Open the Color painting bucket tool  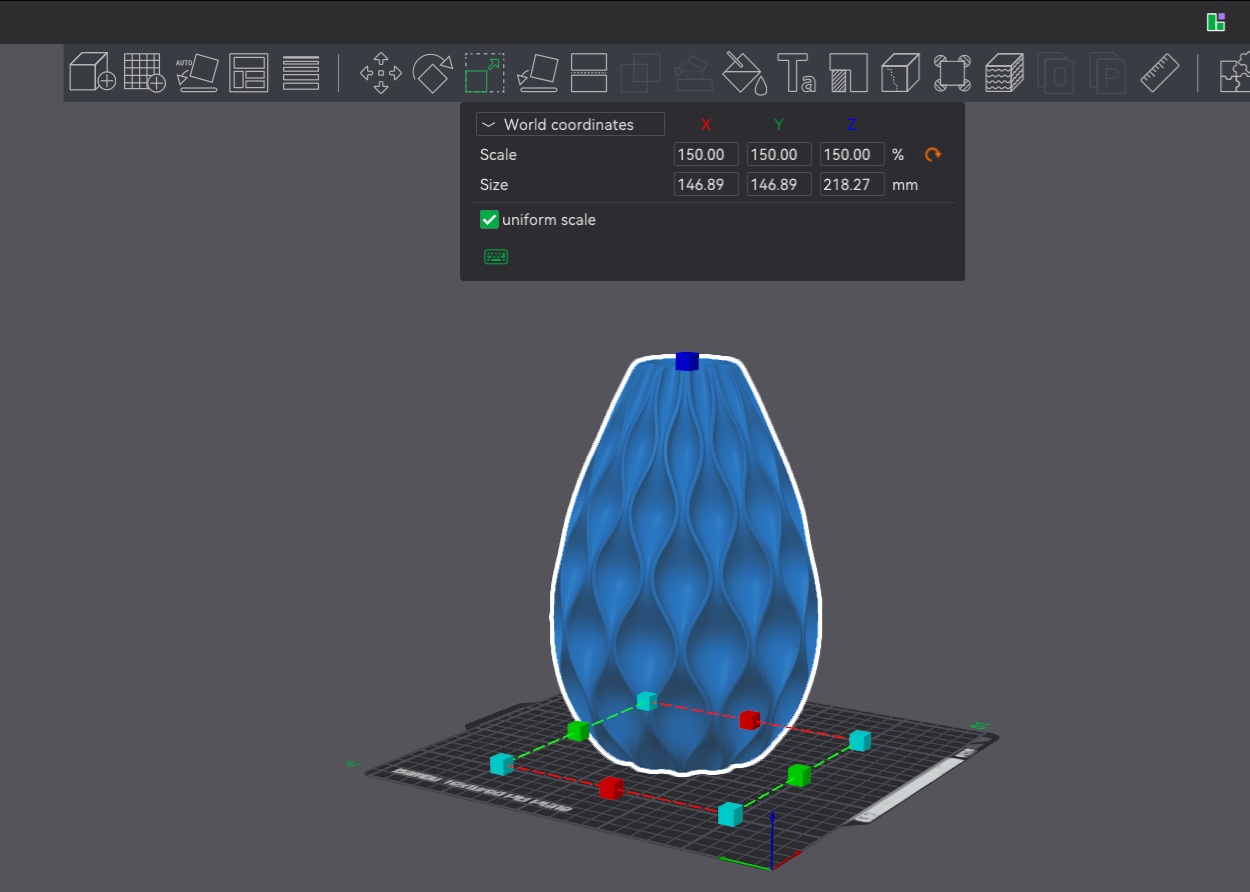click(x=744, y=73)
